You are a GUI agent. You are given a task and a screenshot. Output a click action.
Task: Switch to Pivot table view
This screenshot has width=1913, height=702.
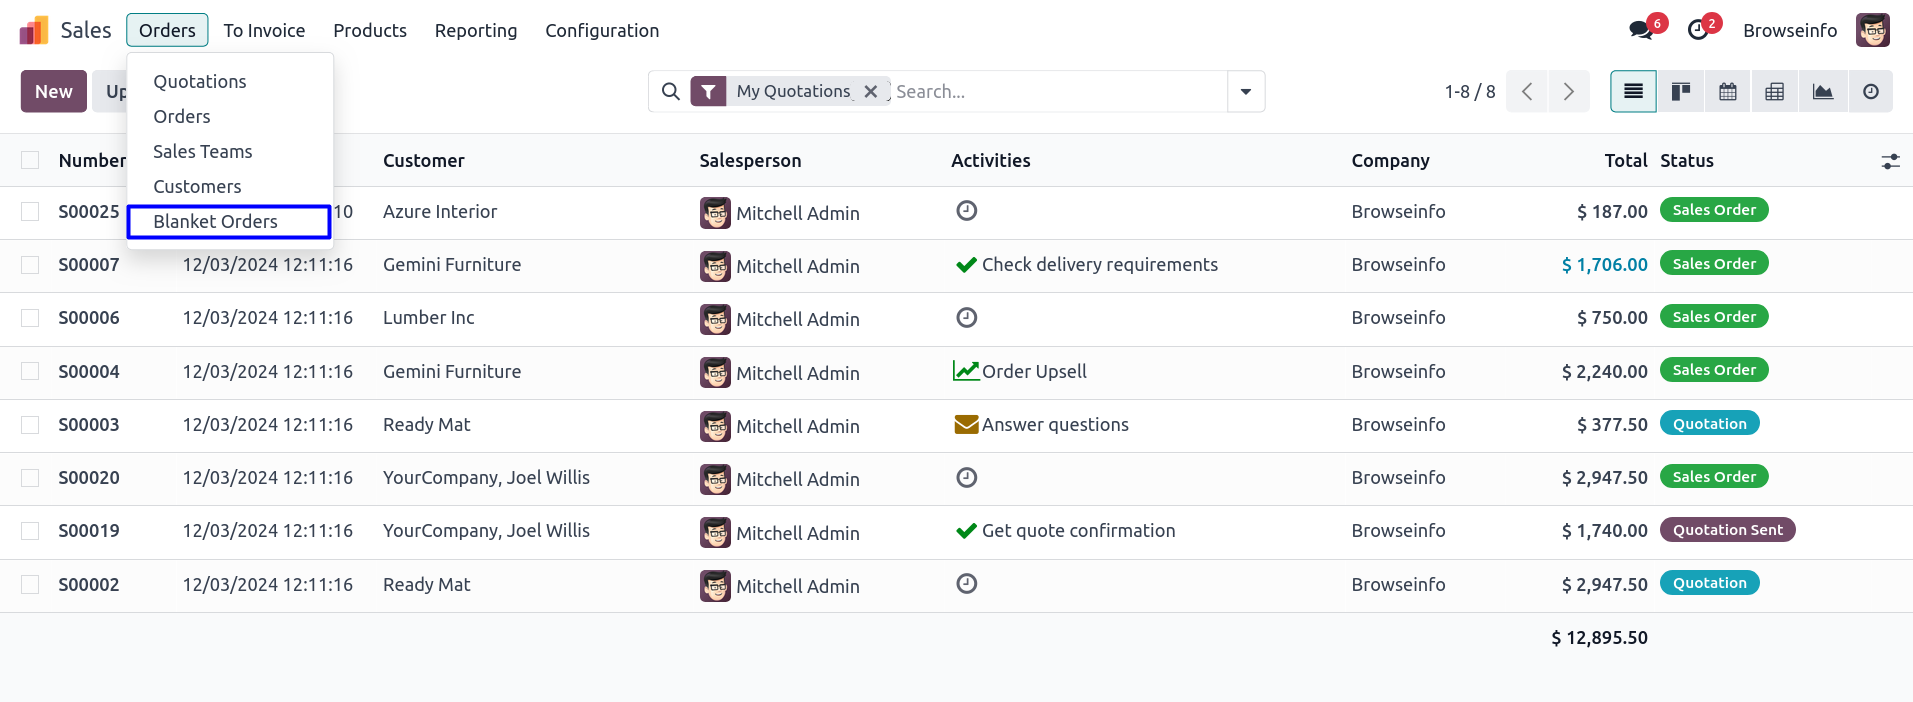(1775, 92)
